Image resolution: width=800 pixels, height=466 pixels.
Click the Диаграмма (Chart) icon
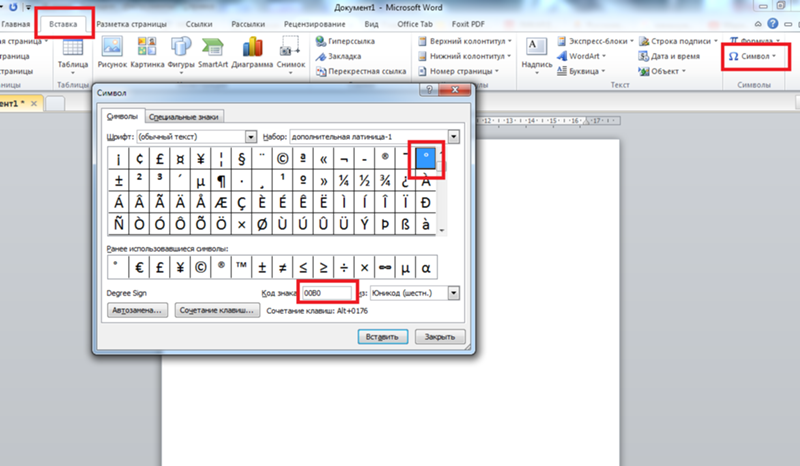tap(252, 53)
